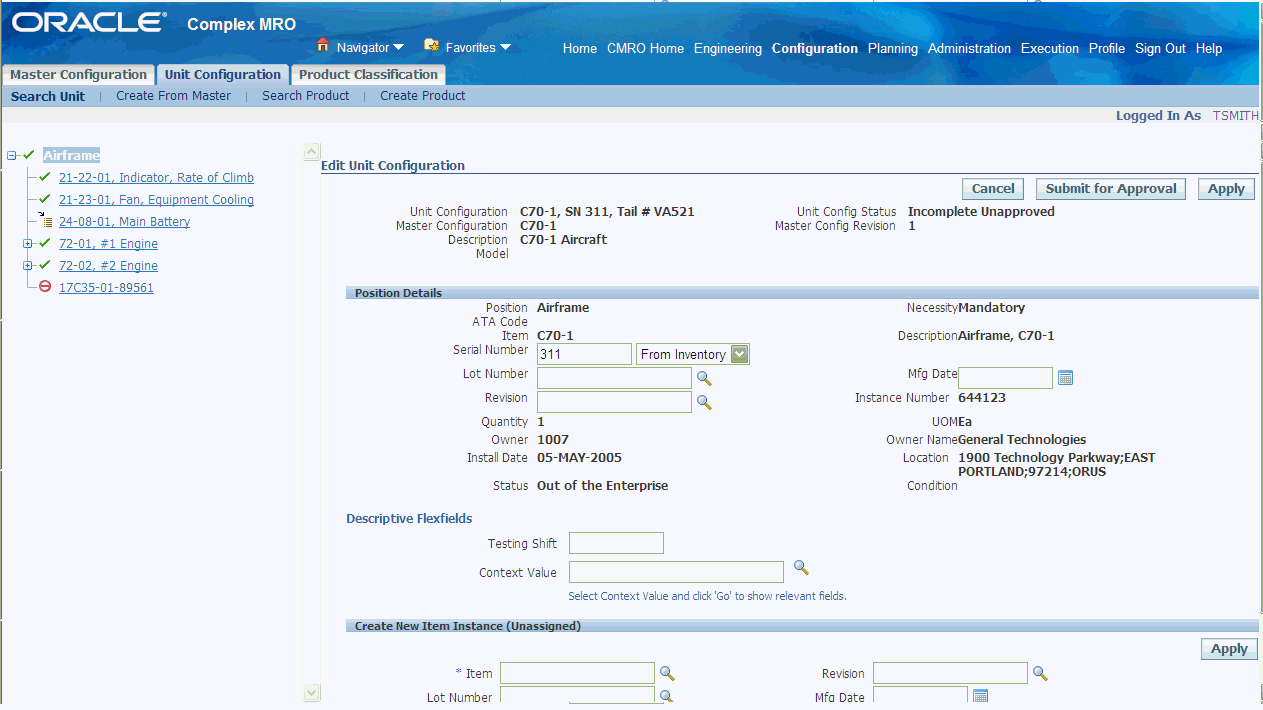Viewport: 1263px width, 710px height.
Task: Open the Configuration menu link
Action: [x=815, y=48]
